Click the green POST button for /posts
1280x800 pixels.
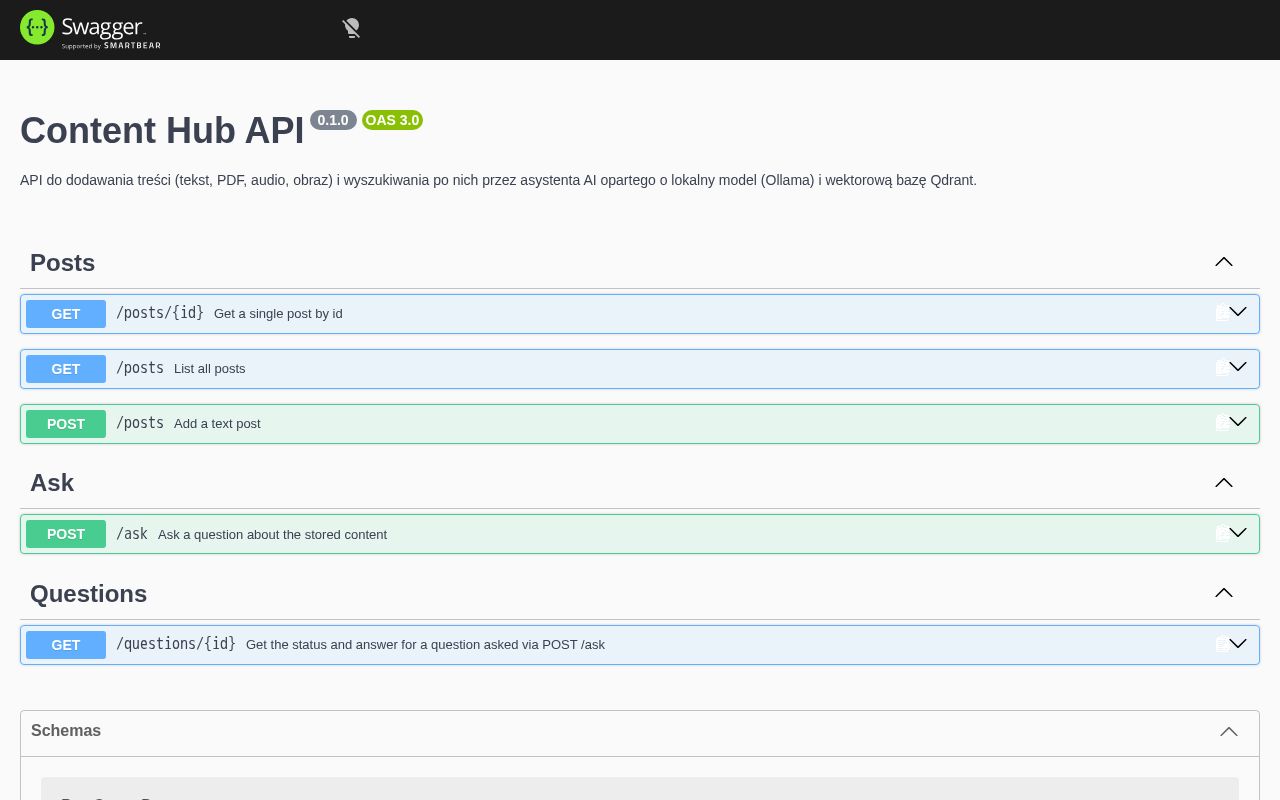tap(66, 424)
